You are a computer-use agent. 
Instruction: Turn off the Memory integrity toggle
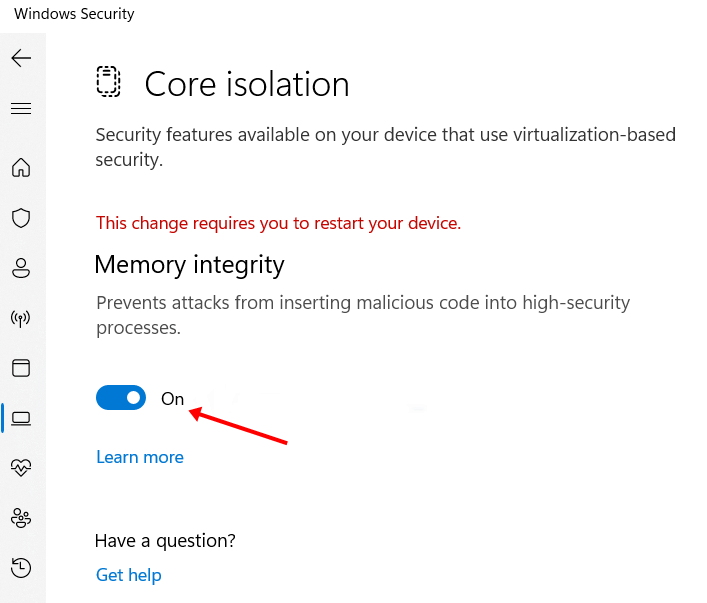(121, 398)
